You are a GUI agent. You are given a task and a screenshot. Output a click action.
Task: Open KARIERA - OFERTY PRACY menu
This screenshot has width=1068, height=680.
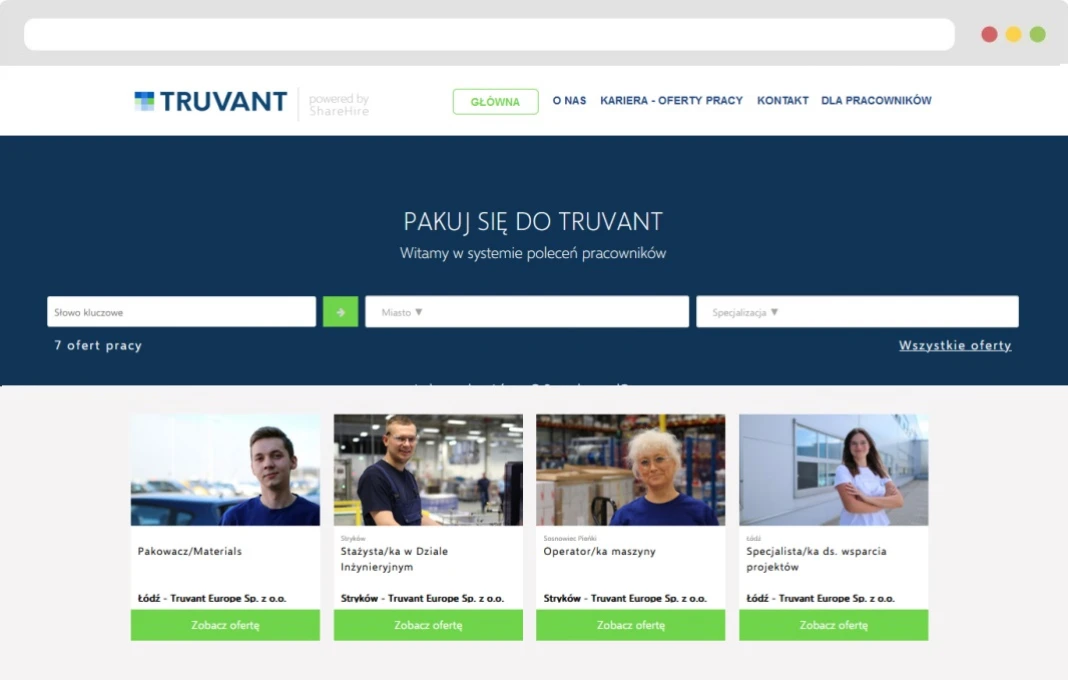tap(671, 100)
